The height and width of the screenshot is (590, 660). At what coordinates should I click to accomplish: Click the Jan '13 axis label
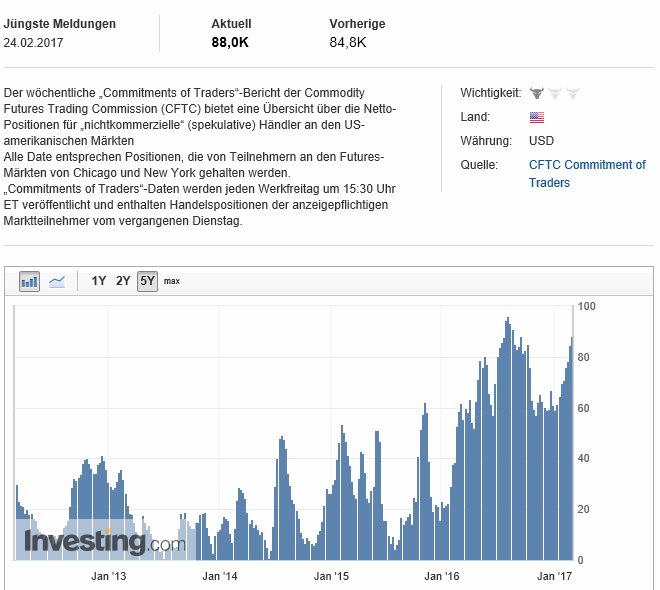[x=108, y=576]
